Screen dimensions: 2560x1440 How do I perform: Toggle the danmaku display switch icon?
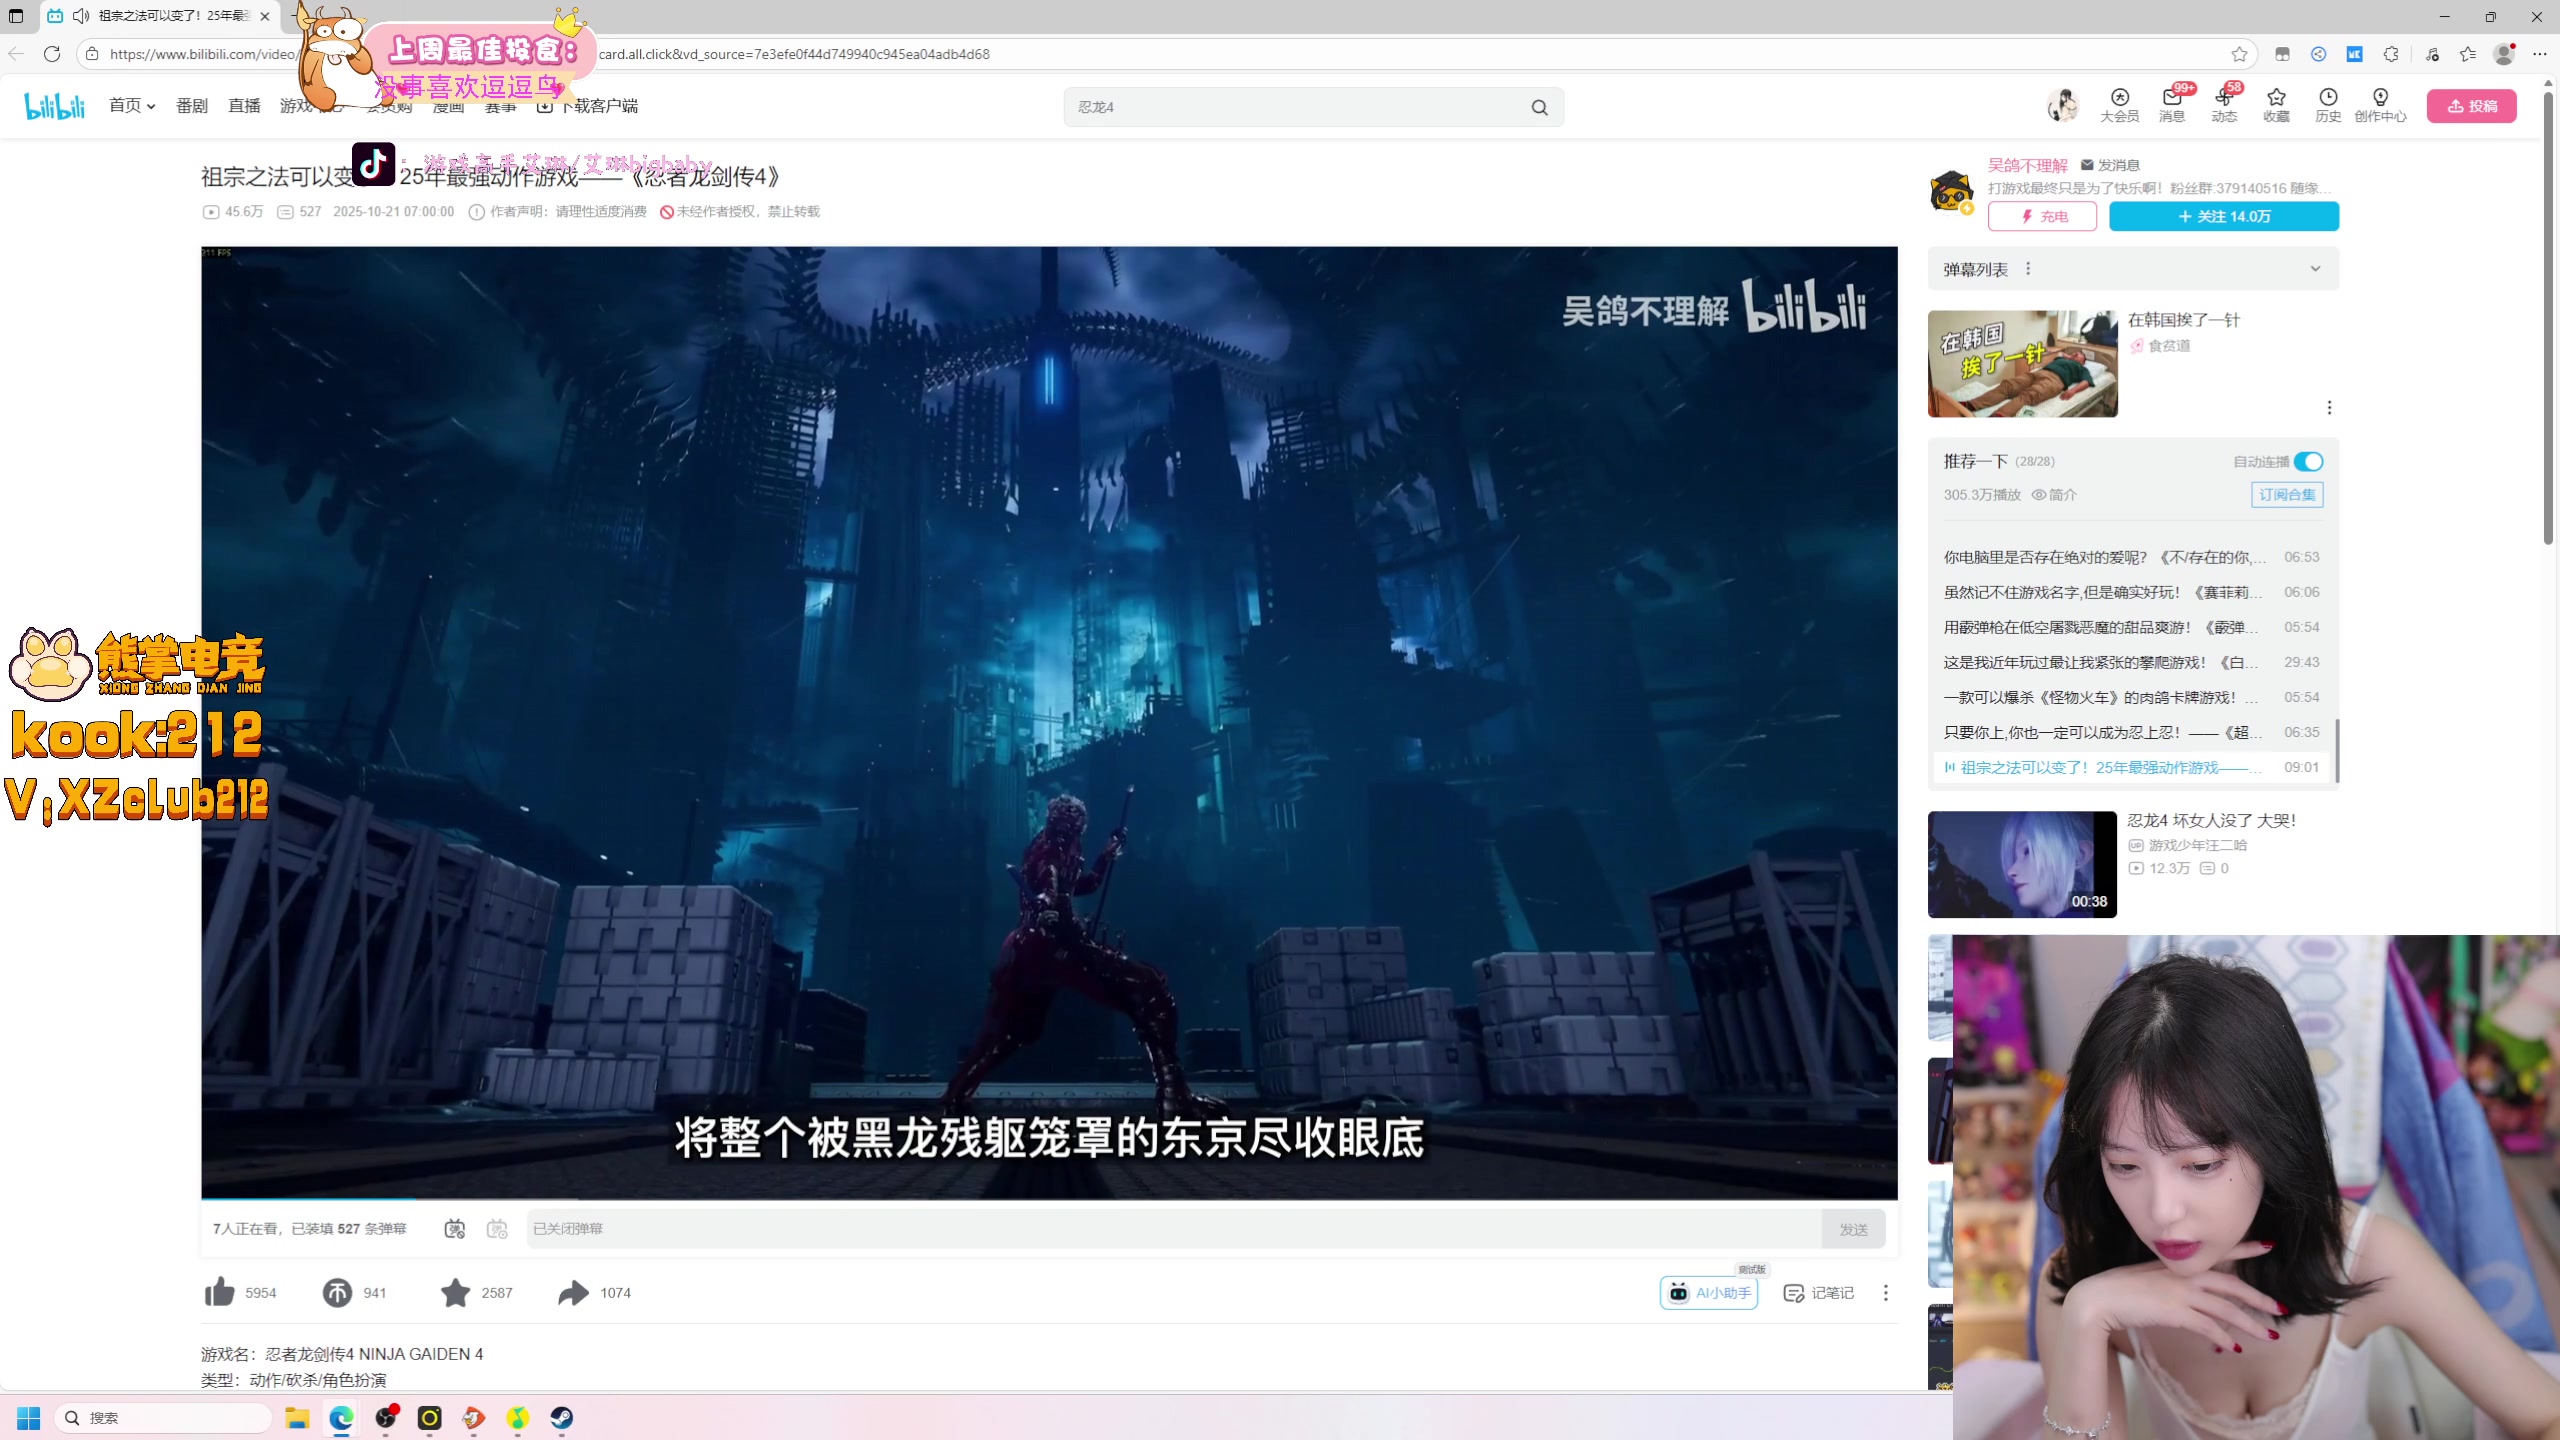click(x=454, y=1228)
